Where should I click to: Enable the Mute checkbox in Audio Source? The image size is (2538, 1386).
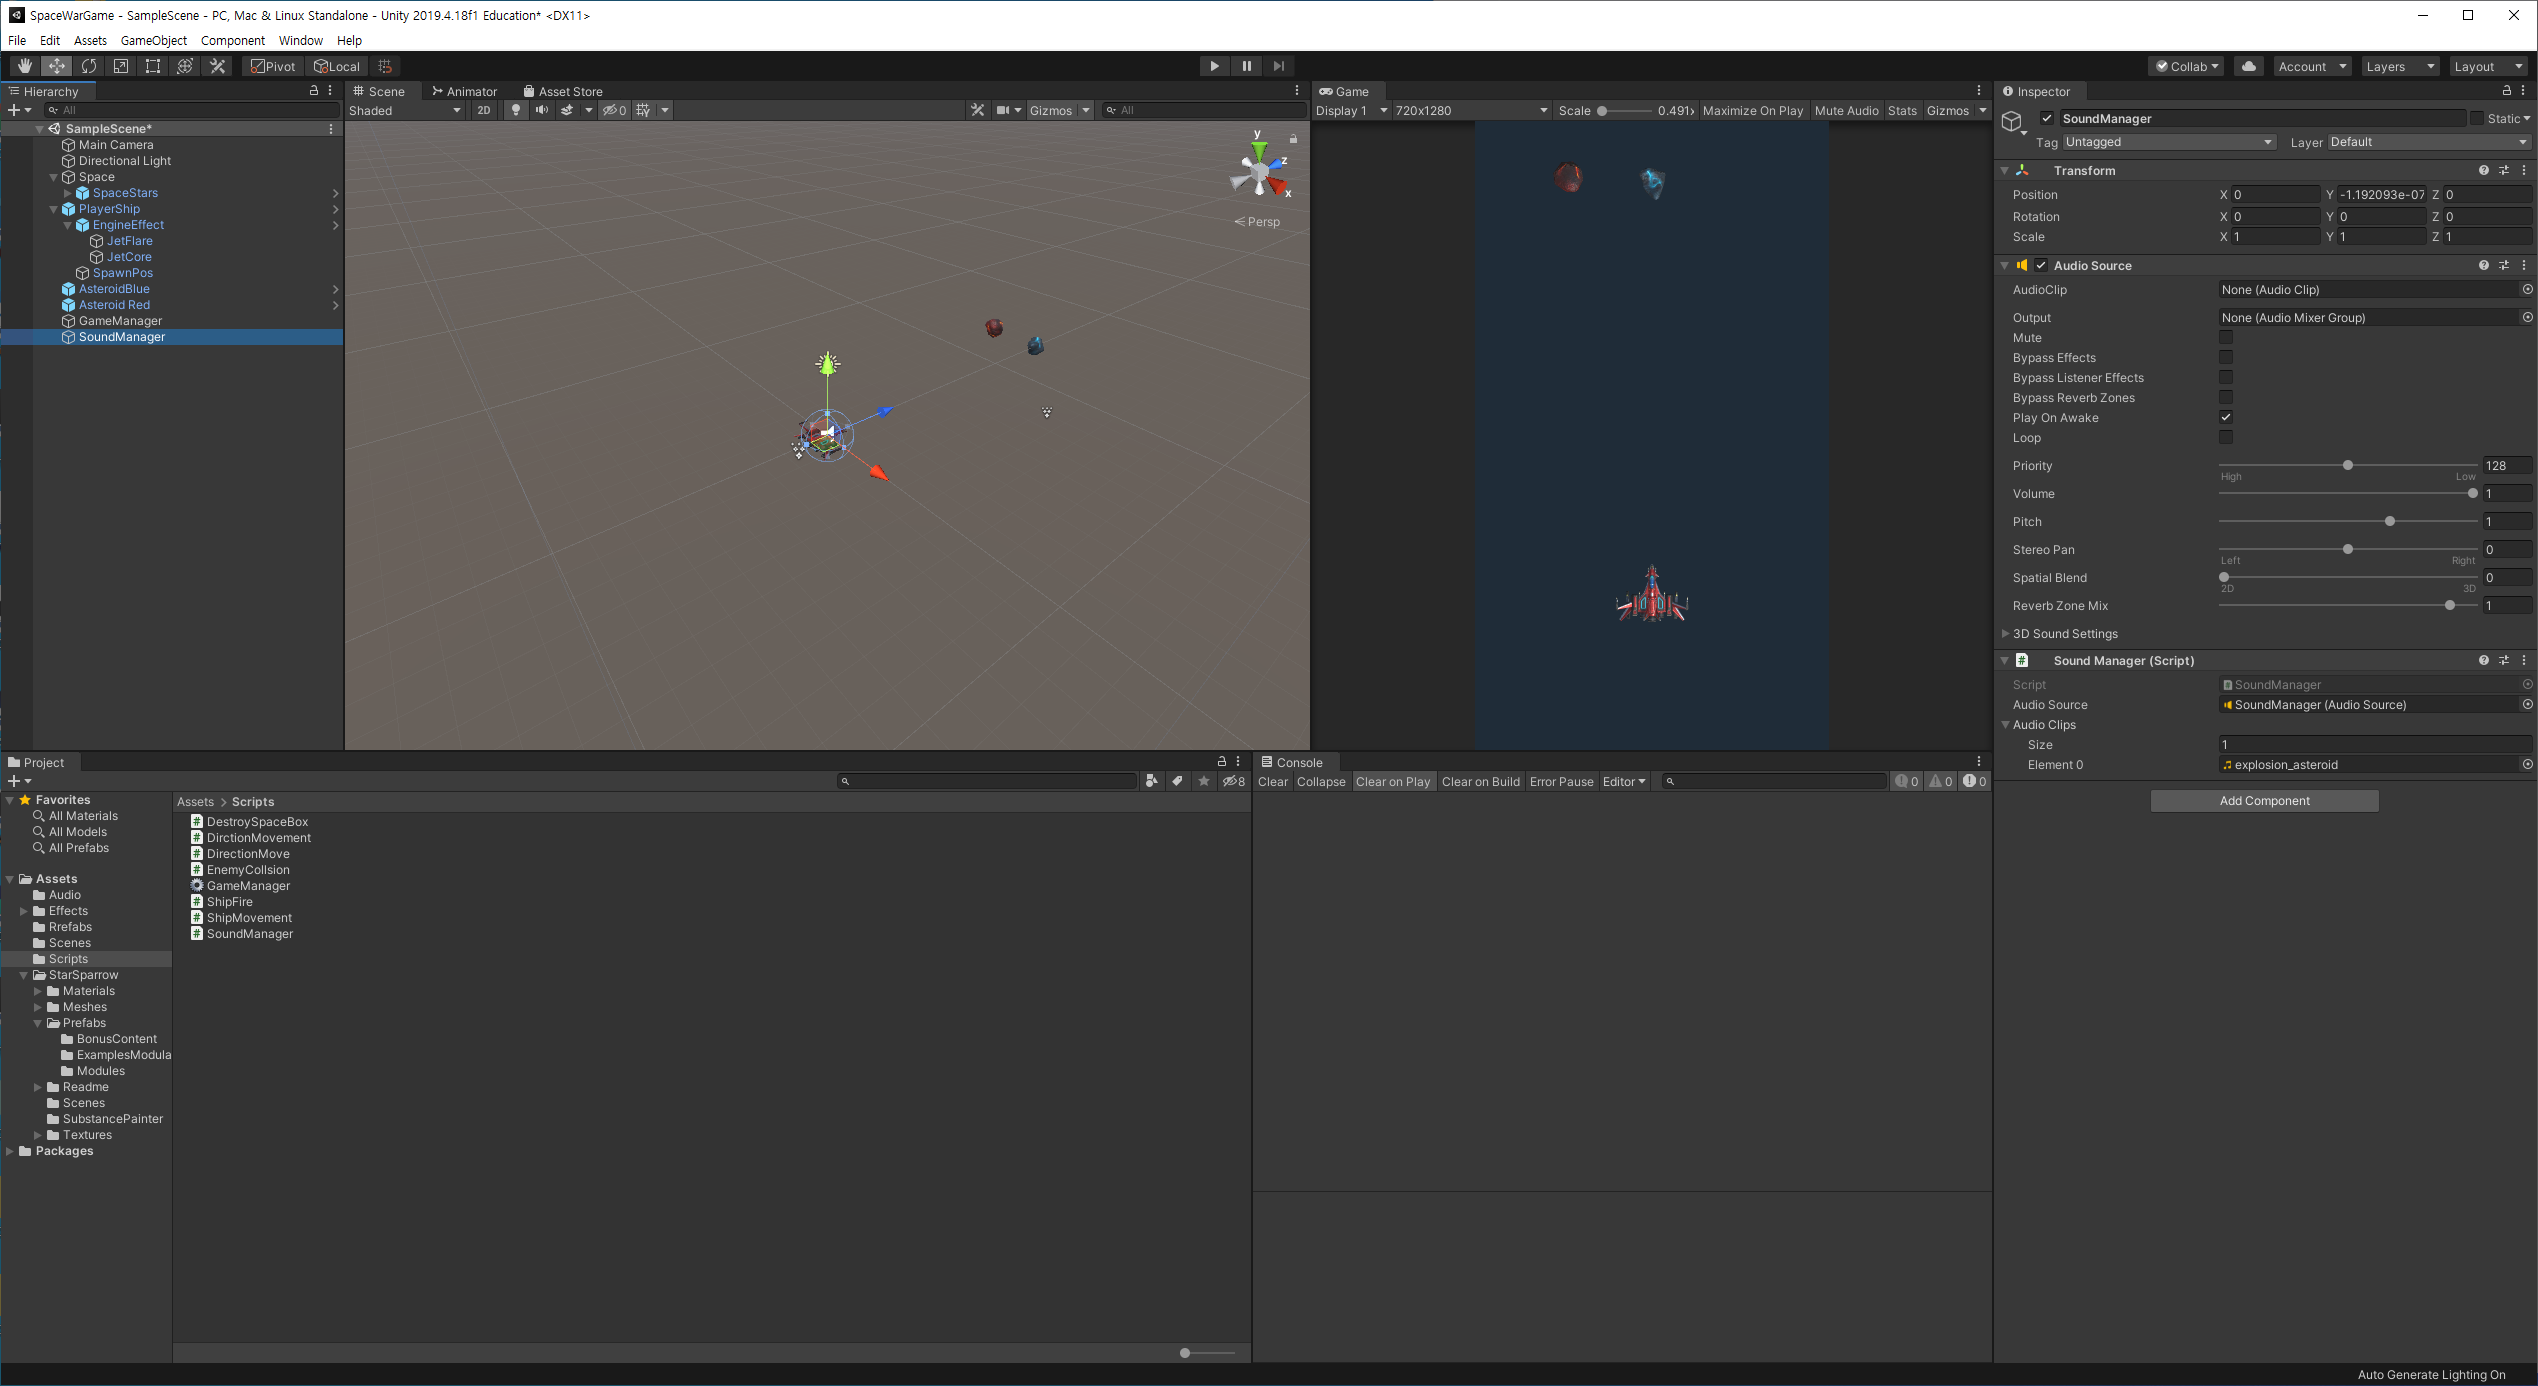coord(2226,338)
